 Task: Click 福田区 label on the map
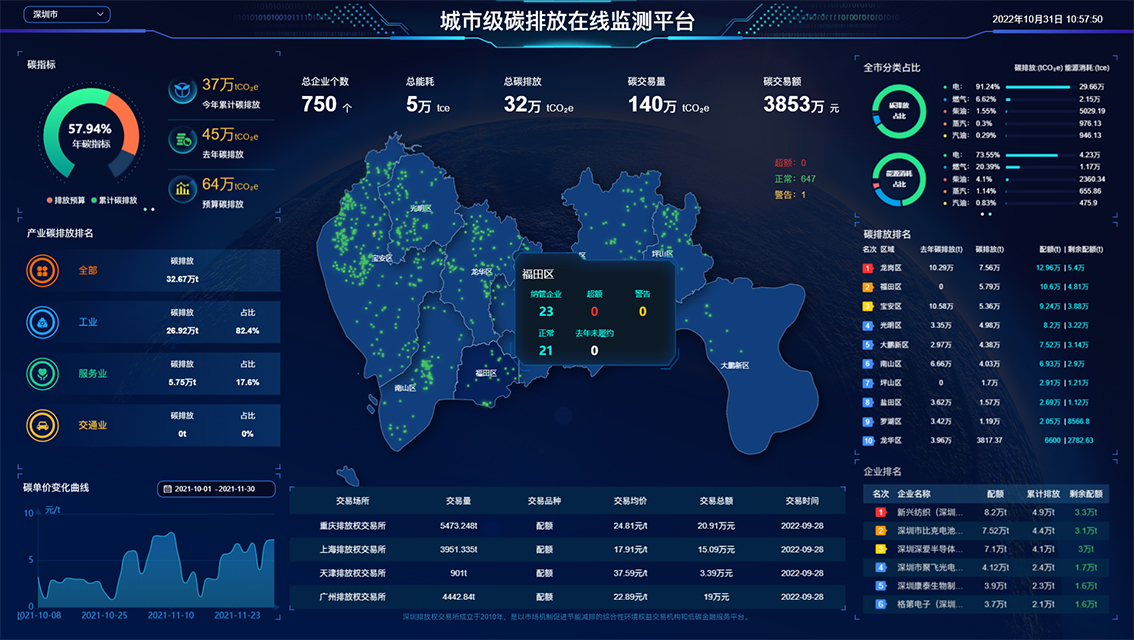(486, 372)
